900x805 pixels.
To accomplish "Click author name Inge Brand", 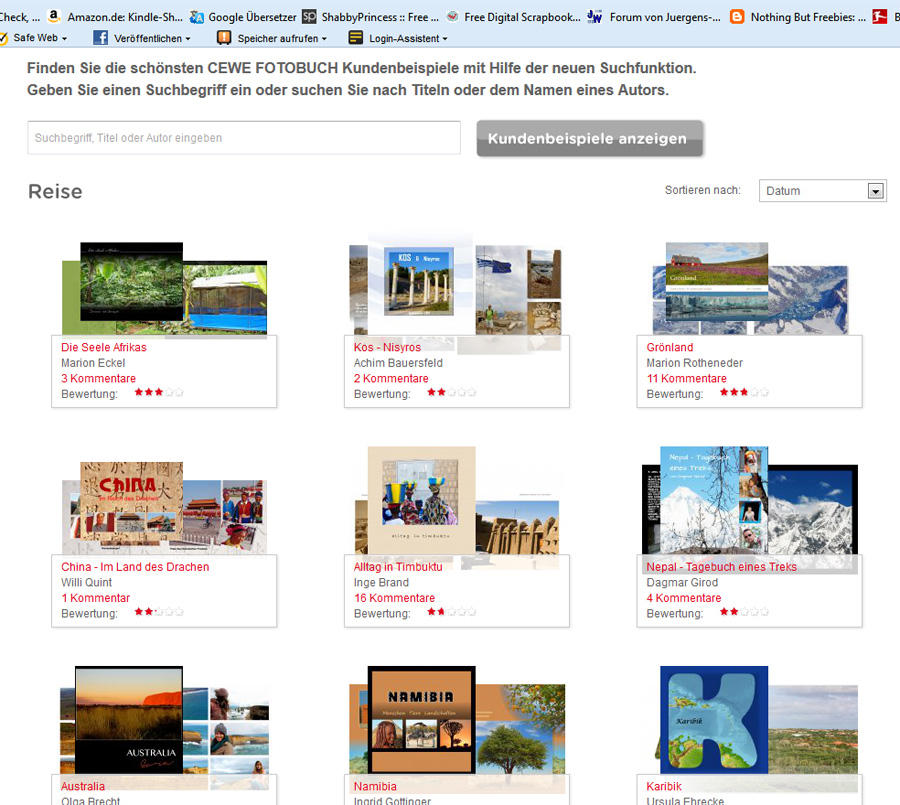I will (381, 582).
